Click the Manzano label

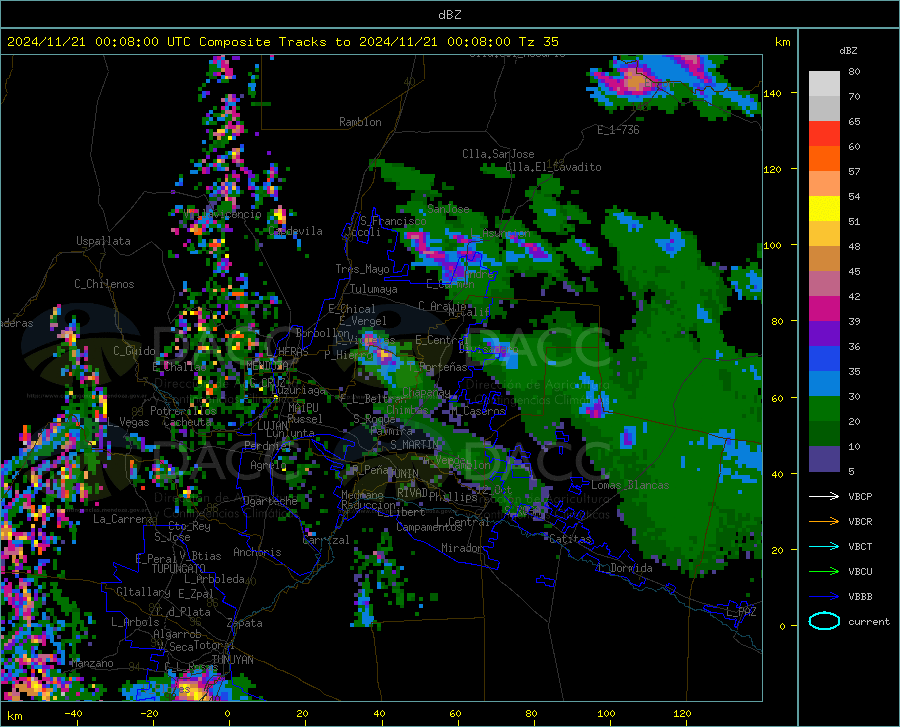coord(92,663)
